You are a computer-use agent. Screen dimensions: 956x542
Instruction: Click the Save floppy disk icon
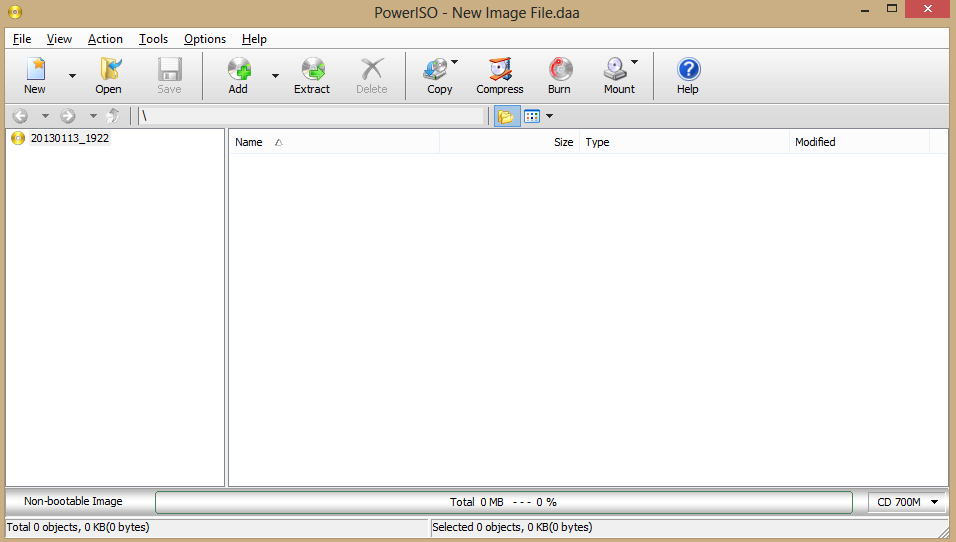click(169, 70)
